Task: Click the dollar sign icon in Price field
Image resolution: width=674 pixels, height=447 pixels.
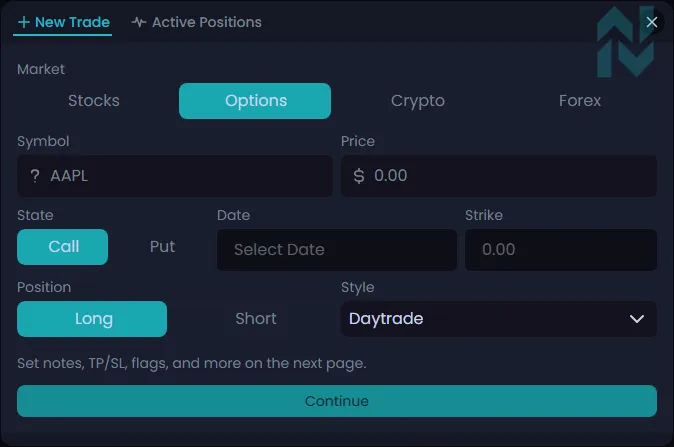Action: click(x=359, y=176)
